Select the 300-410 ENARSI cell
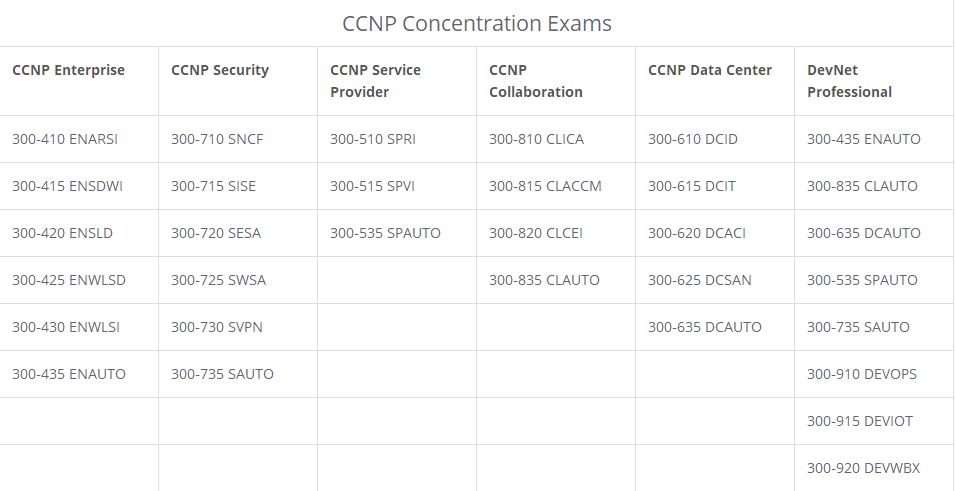The height and width of the screenshot is (491, 956). [65, 139]
